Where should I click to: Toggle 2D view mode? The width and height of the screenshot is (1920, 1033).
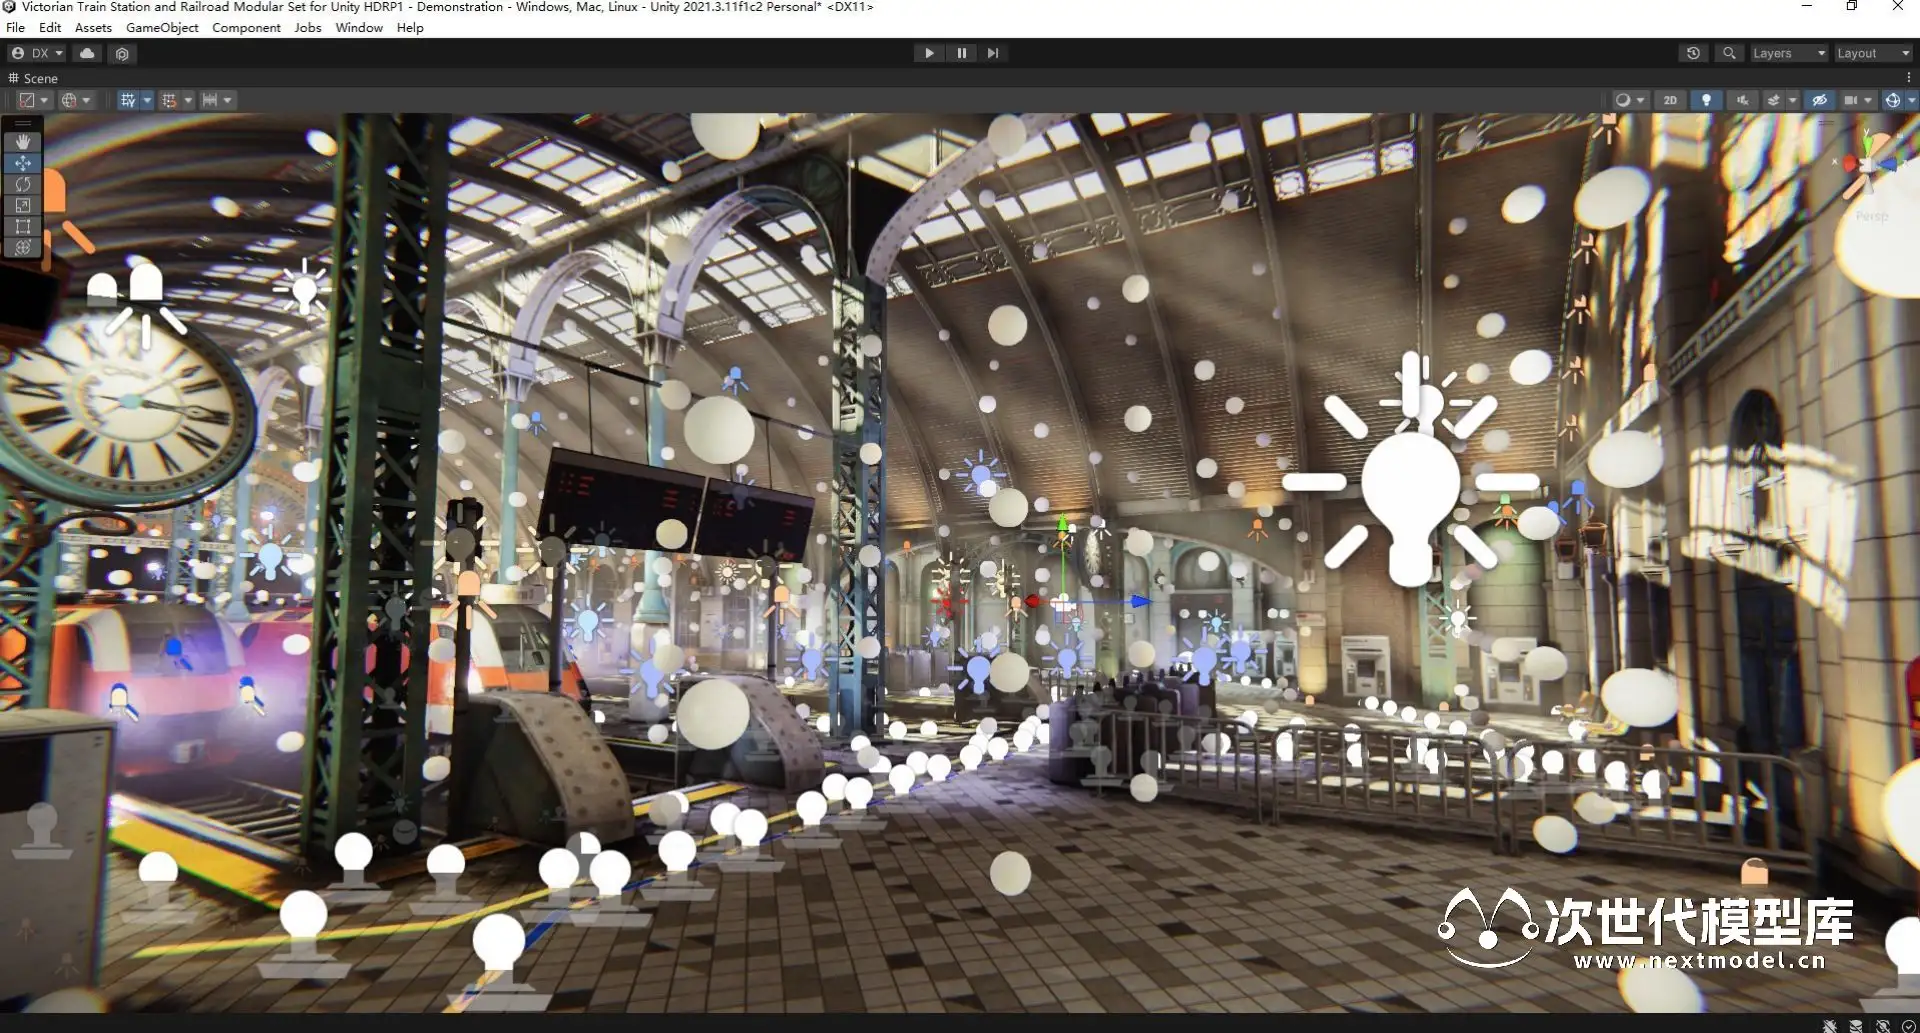[1670, 100]
